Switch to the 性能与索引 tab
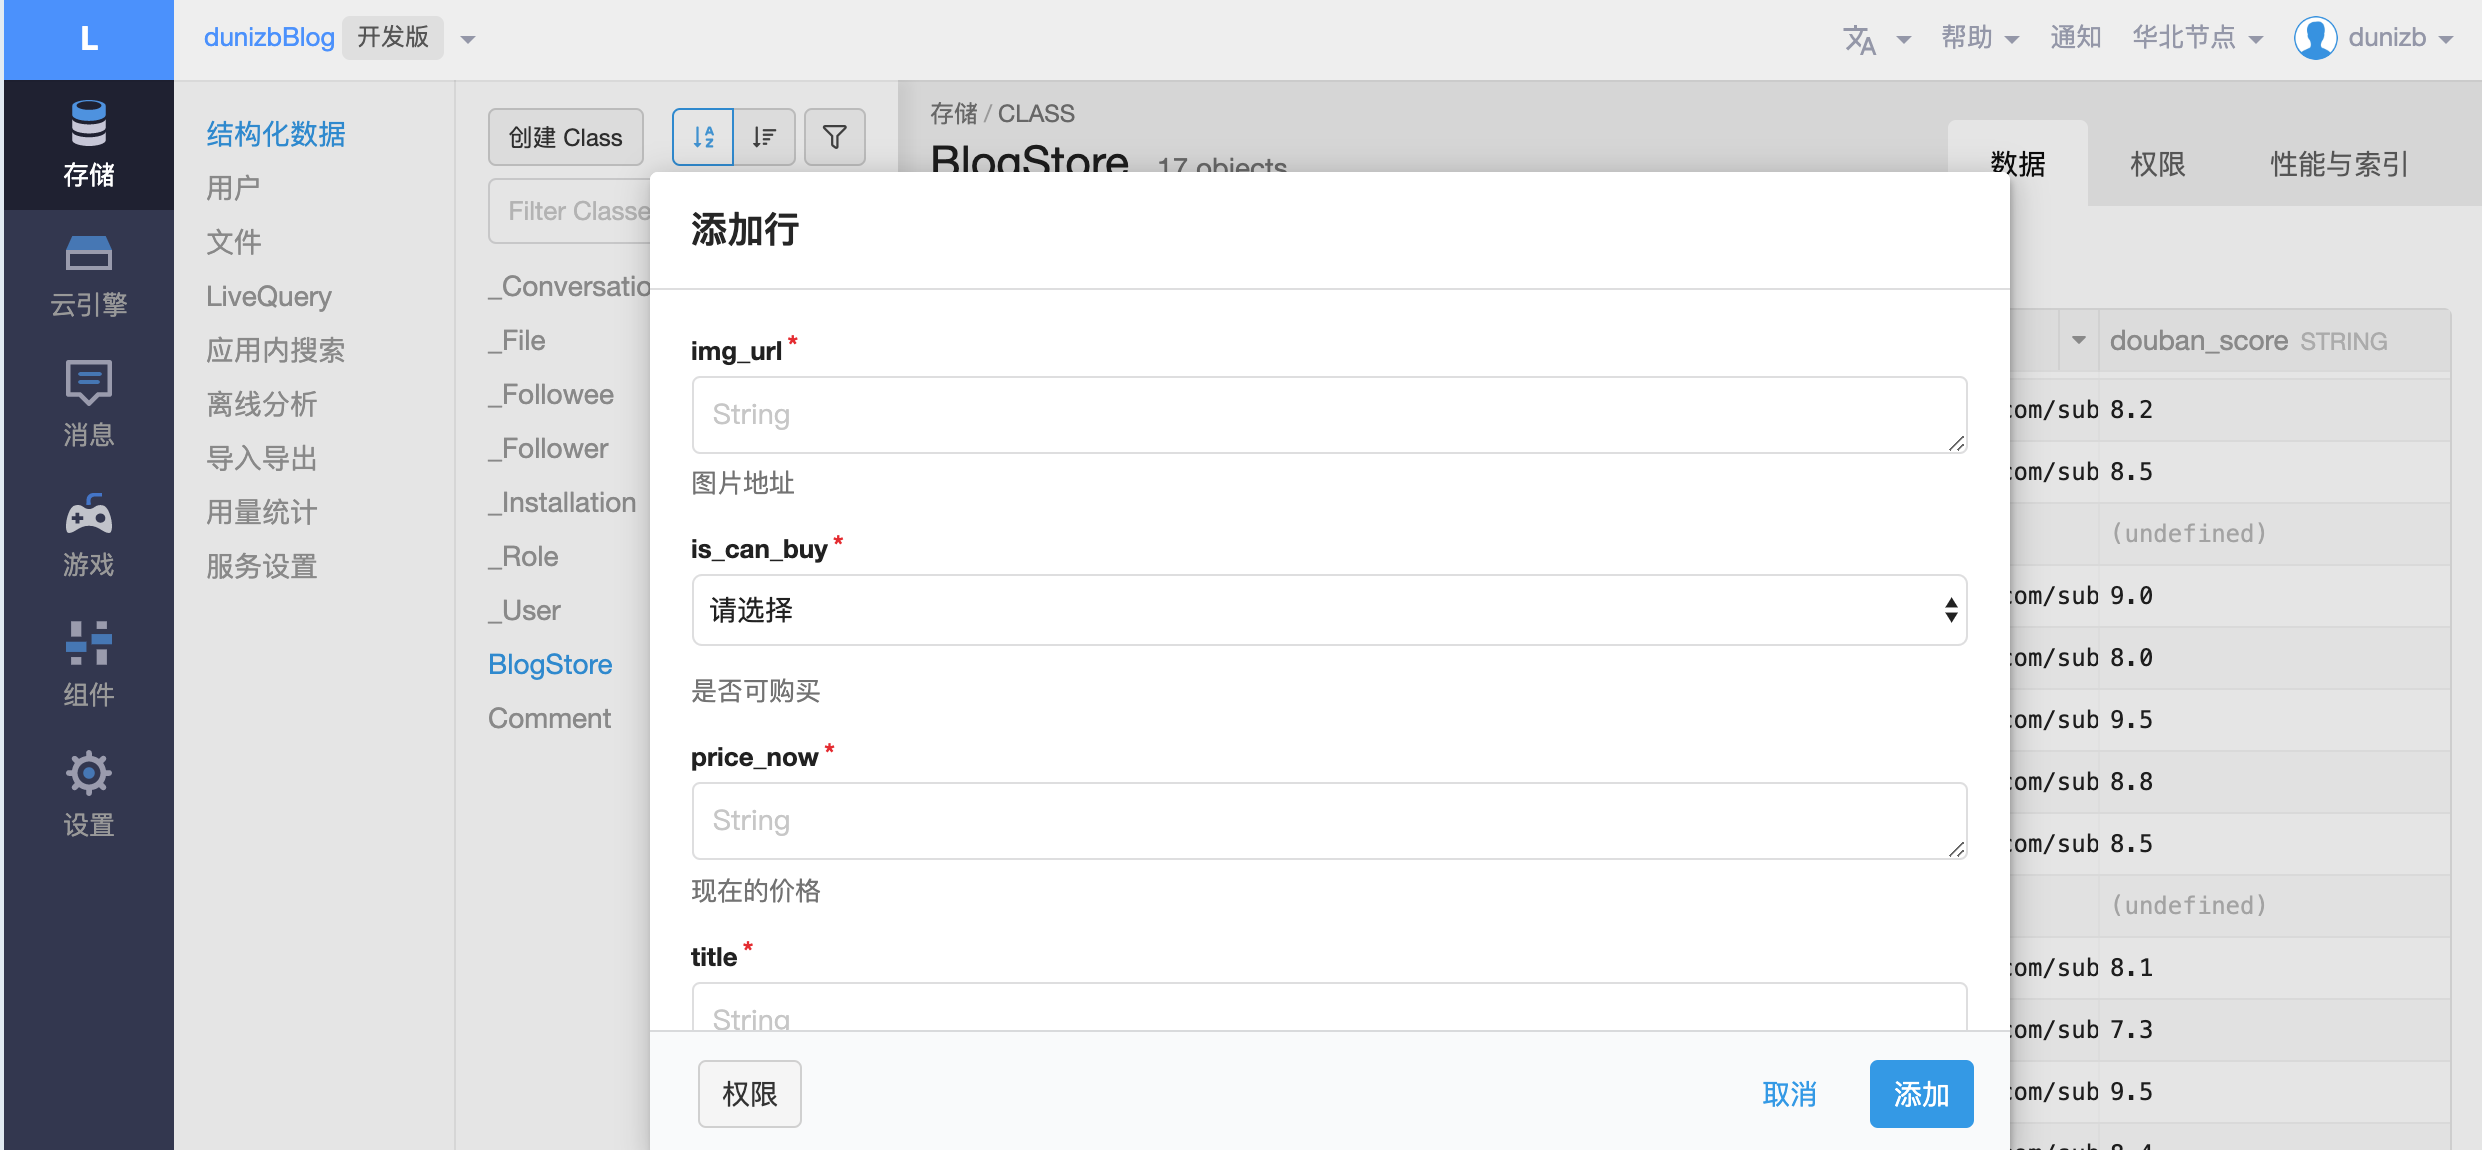2482x1150 pixels. 2338,164
